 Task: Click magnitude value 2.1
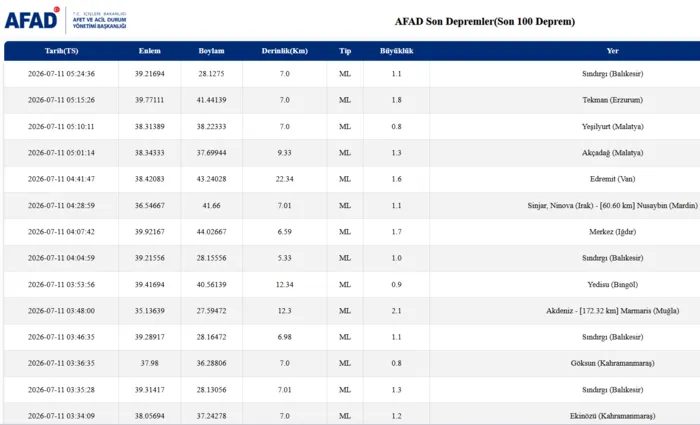[396, 311]
